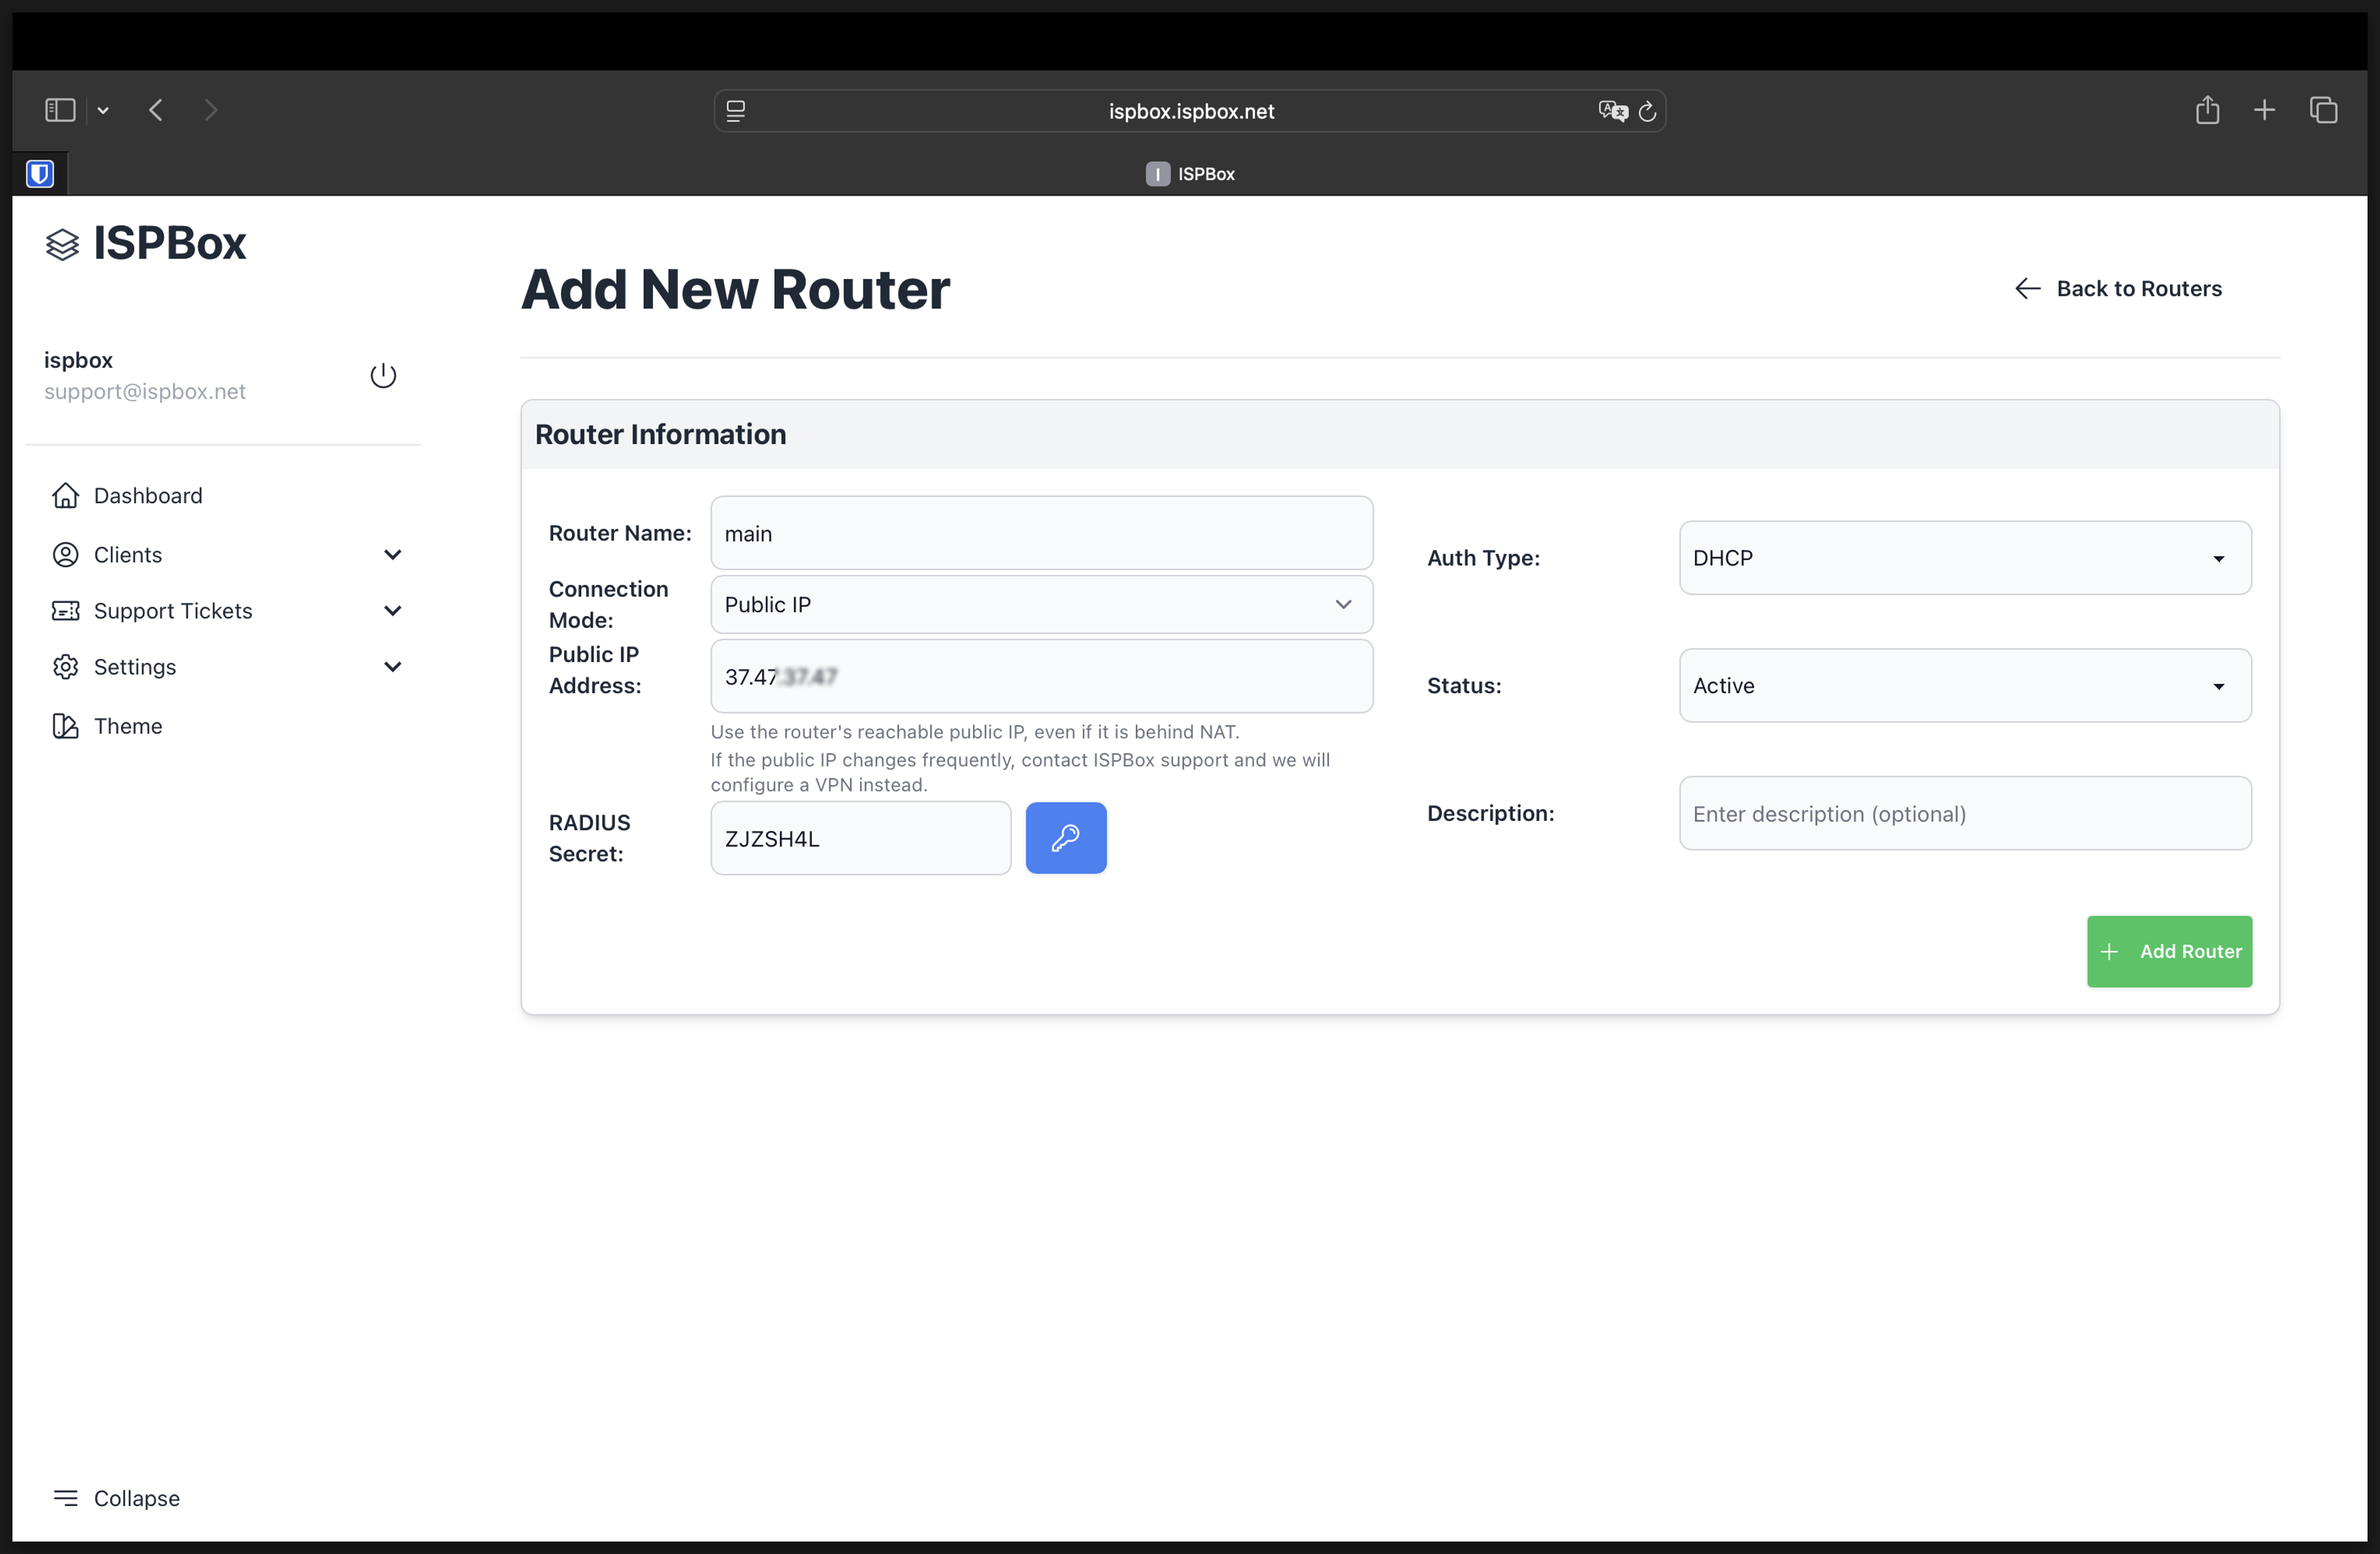The image size is (2380, 1554).
Task: Open the Theme menu item
Action: (x=127, y=726)
